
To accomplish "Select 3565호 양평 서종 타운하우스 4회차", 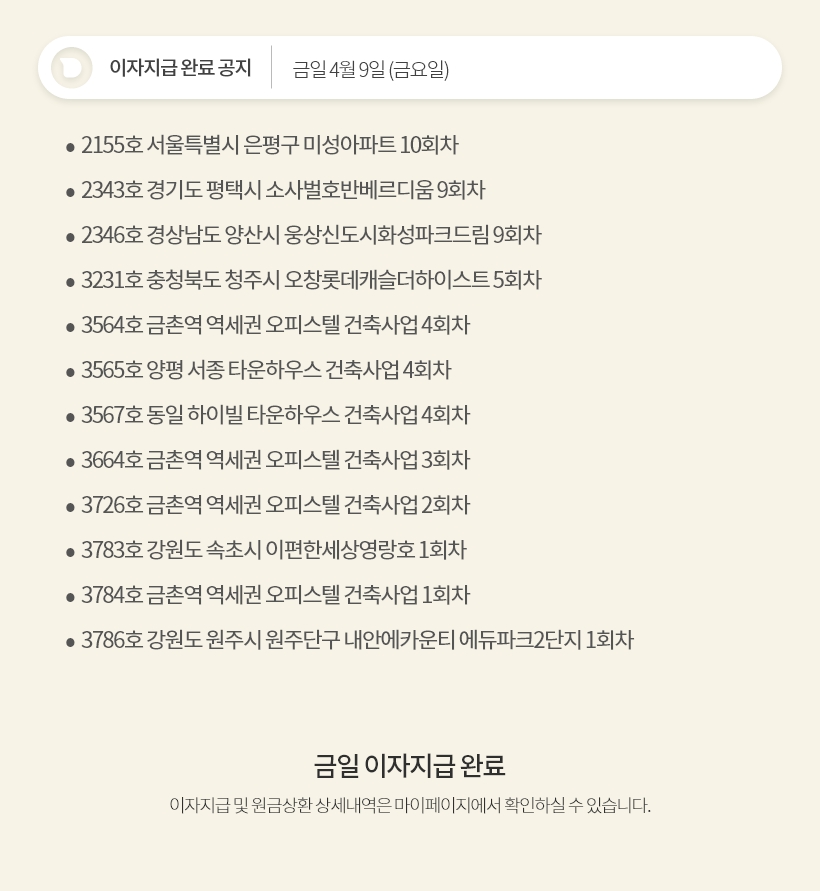I will click(266, 370).
